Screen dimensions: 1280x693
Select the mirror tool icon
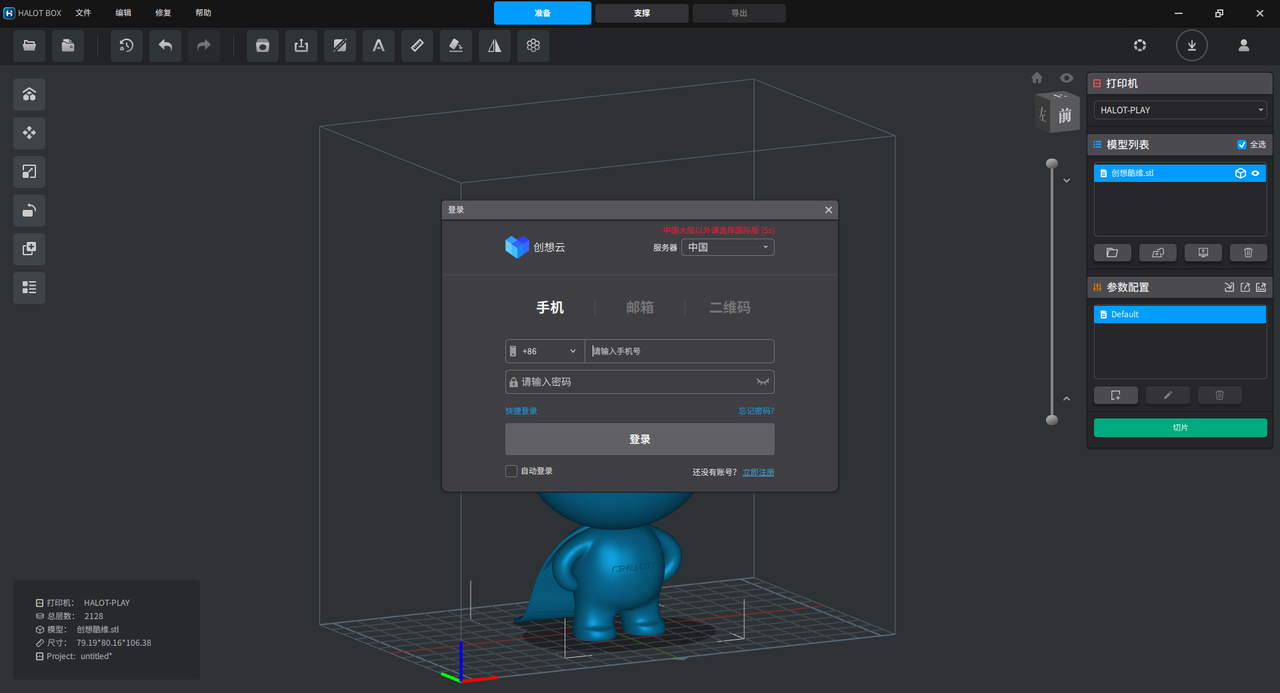pyautogui.click(x=494, y=45)
